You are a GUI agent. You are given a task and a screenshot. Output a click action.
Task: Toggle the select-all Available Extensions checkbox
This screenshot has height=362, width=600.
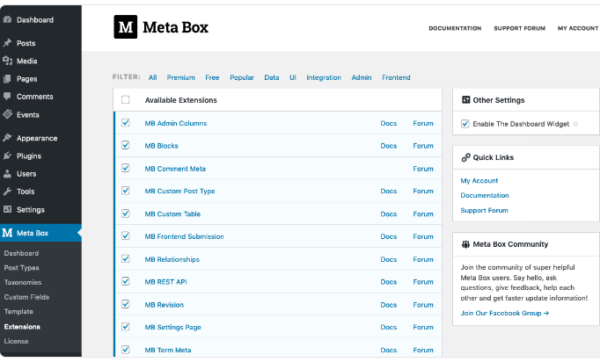(126, 100)
